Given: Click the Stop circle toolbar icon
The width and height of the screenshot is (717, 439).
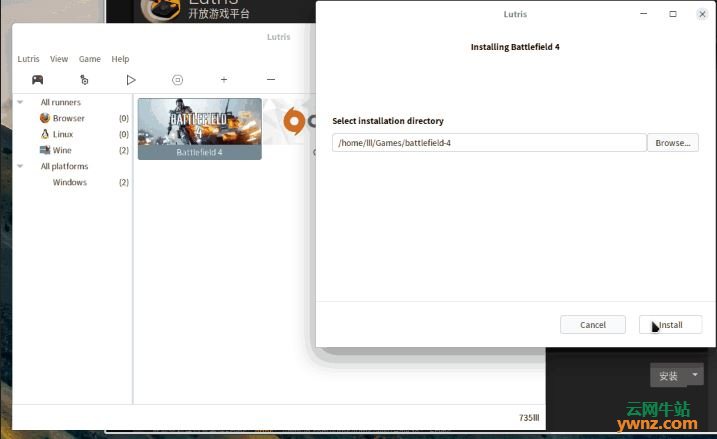Looking at the screenshot, I should (177, 80).
